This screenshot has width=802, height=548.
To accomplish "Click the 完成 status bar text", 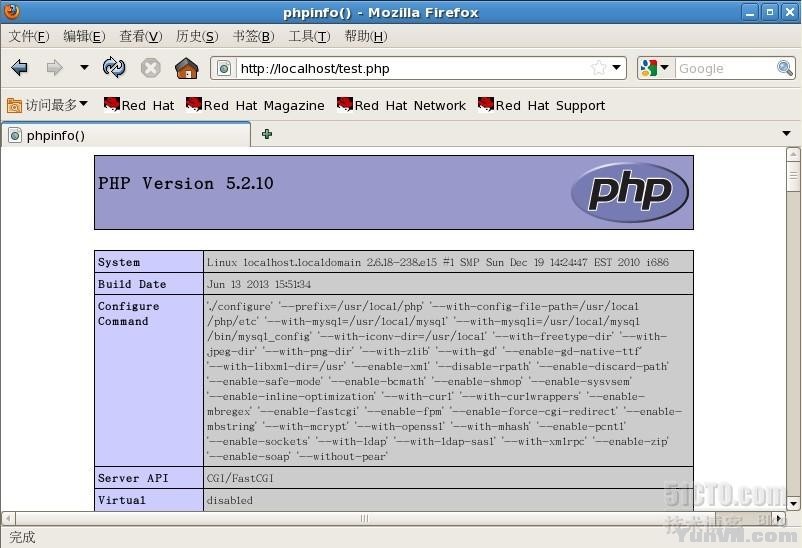I will 22,537.
